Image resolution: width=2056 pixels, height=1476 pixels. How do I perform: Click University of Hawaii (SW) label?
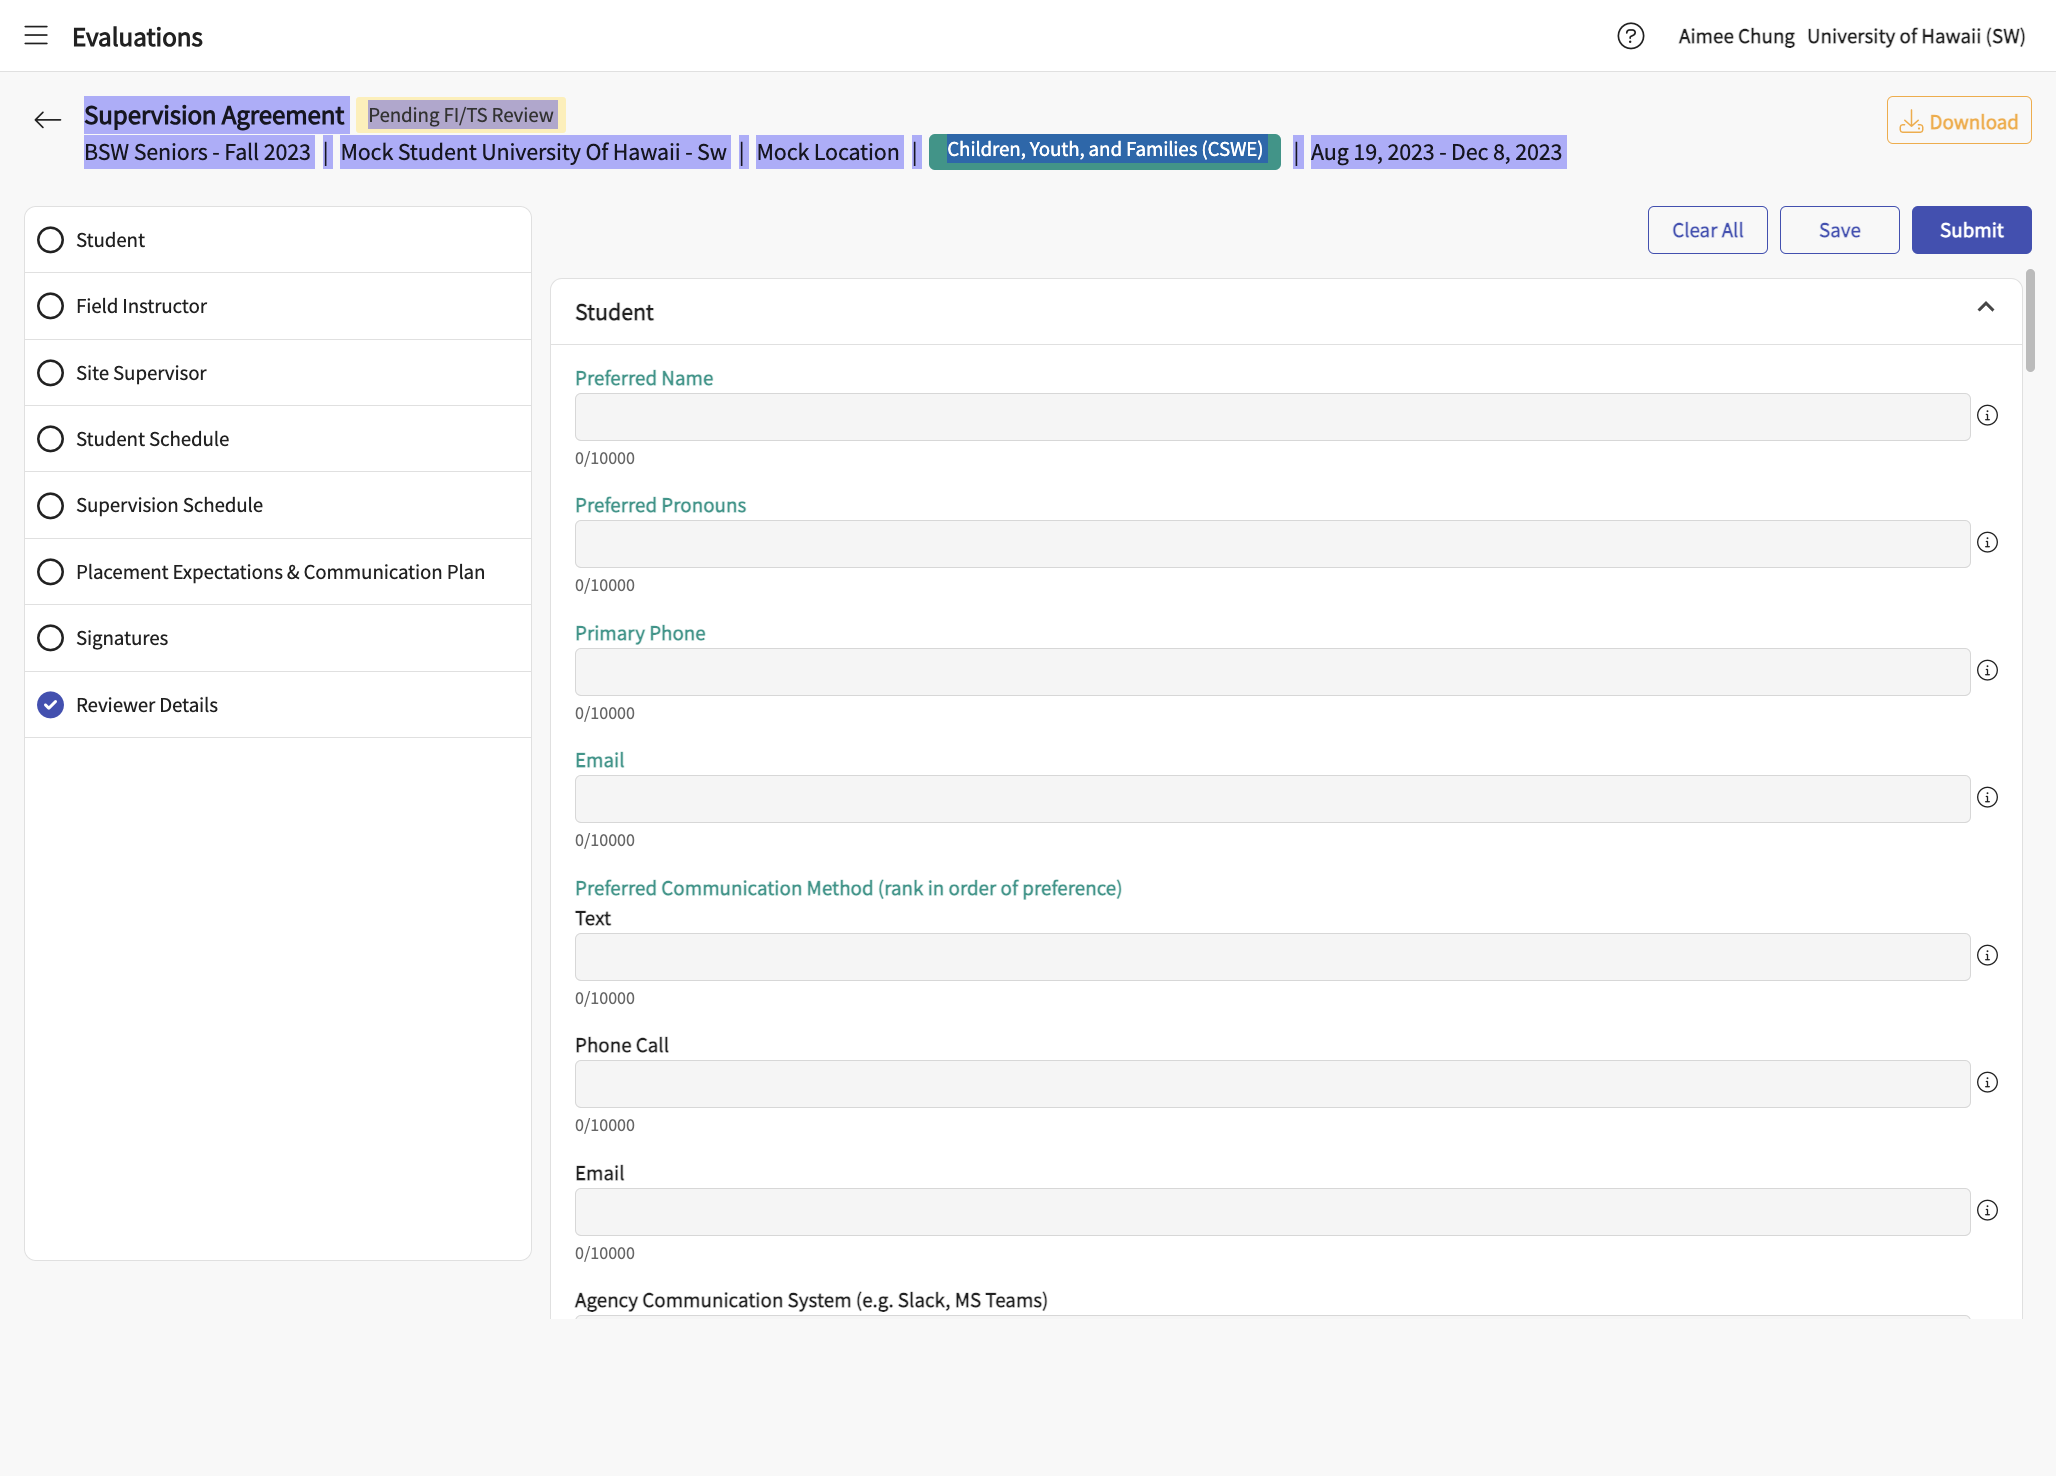pos(1916,36)
